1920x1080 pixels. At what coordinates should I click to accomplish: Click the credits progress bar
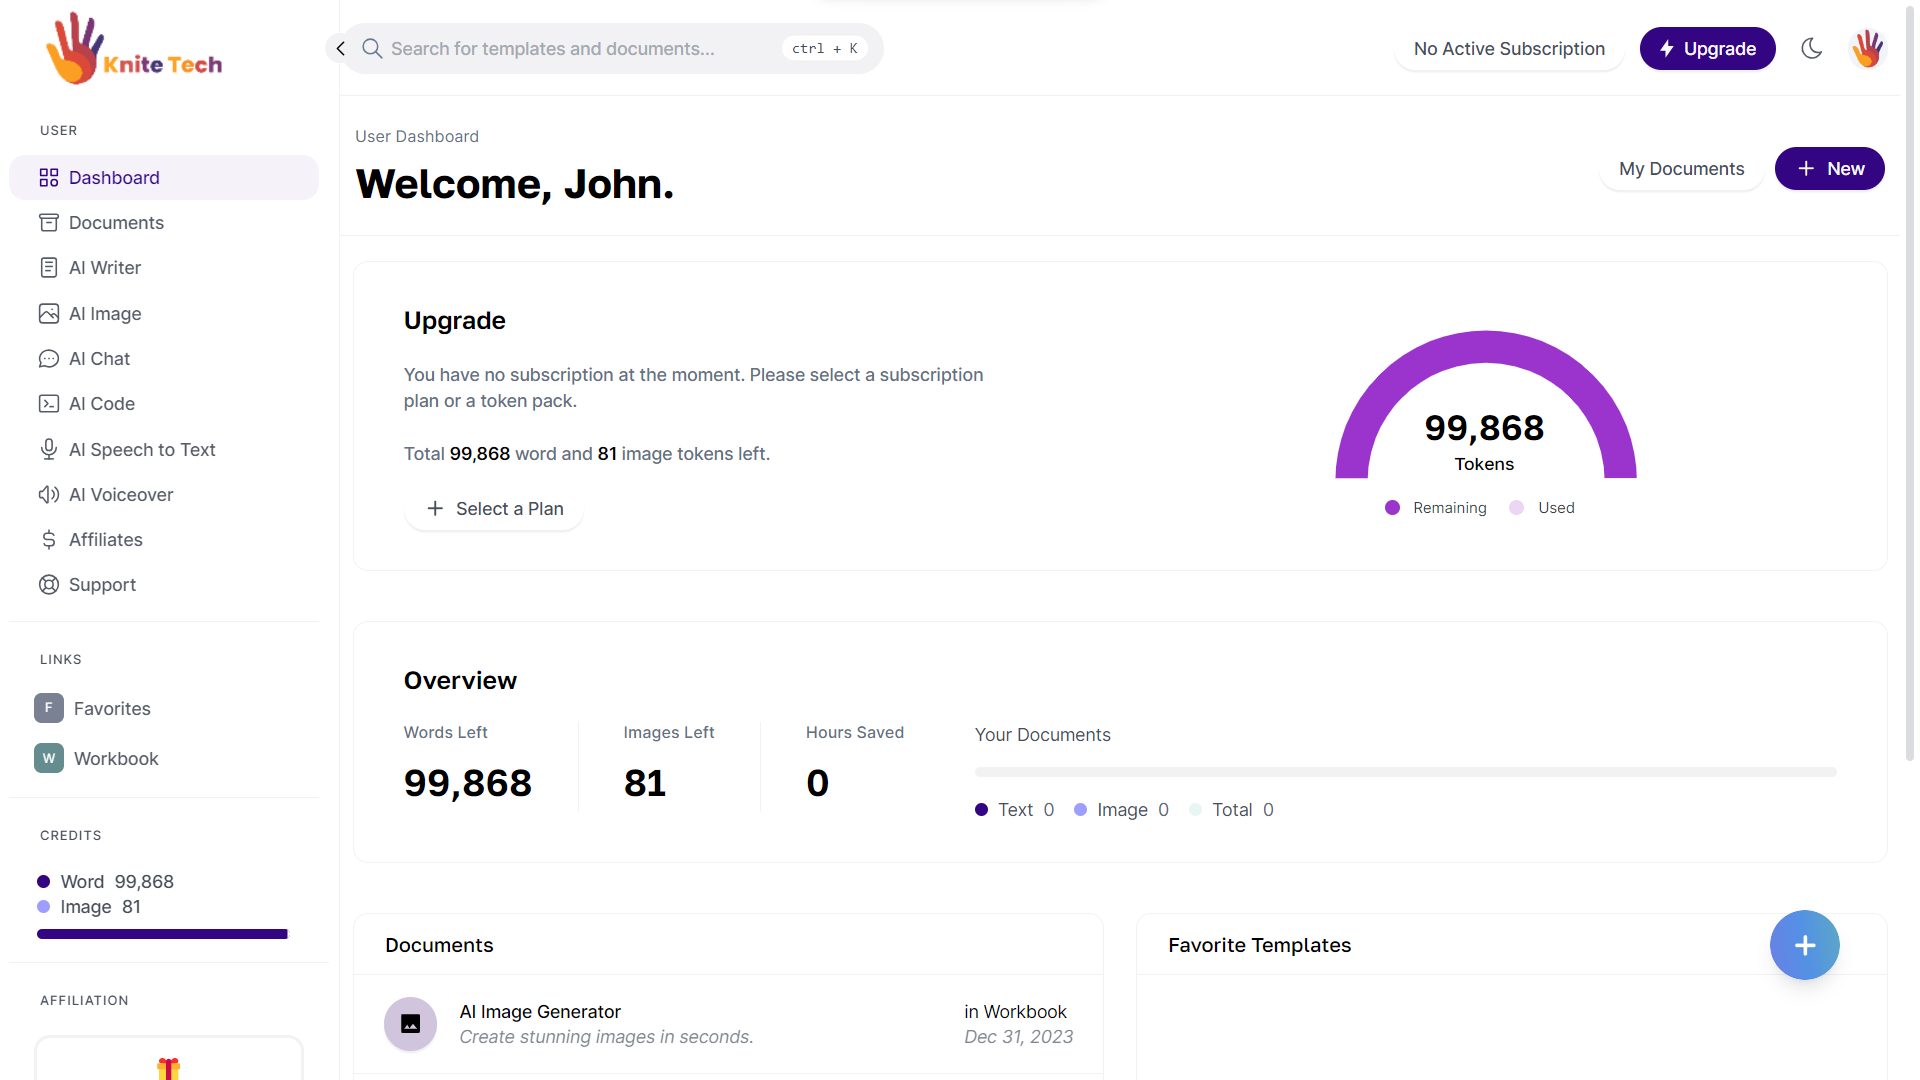pyautogui.click(x=162, y=934)
